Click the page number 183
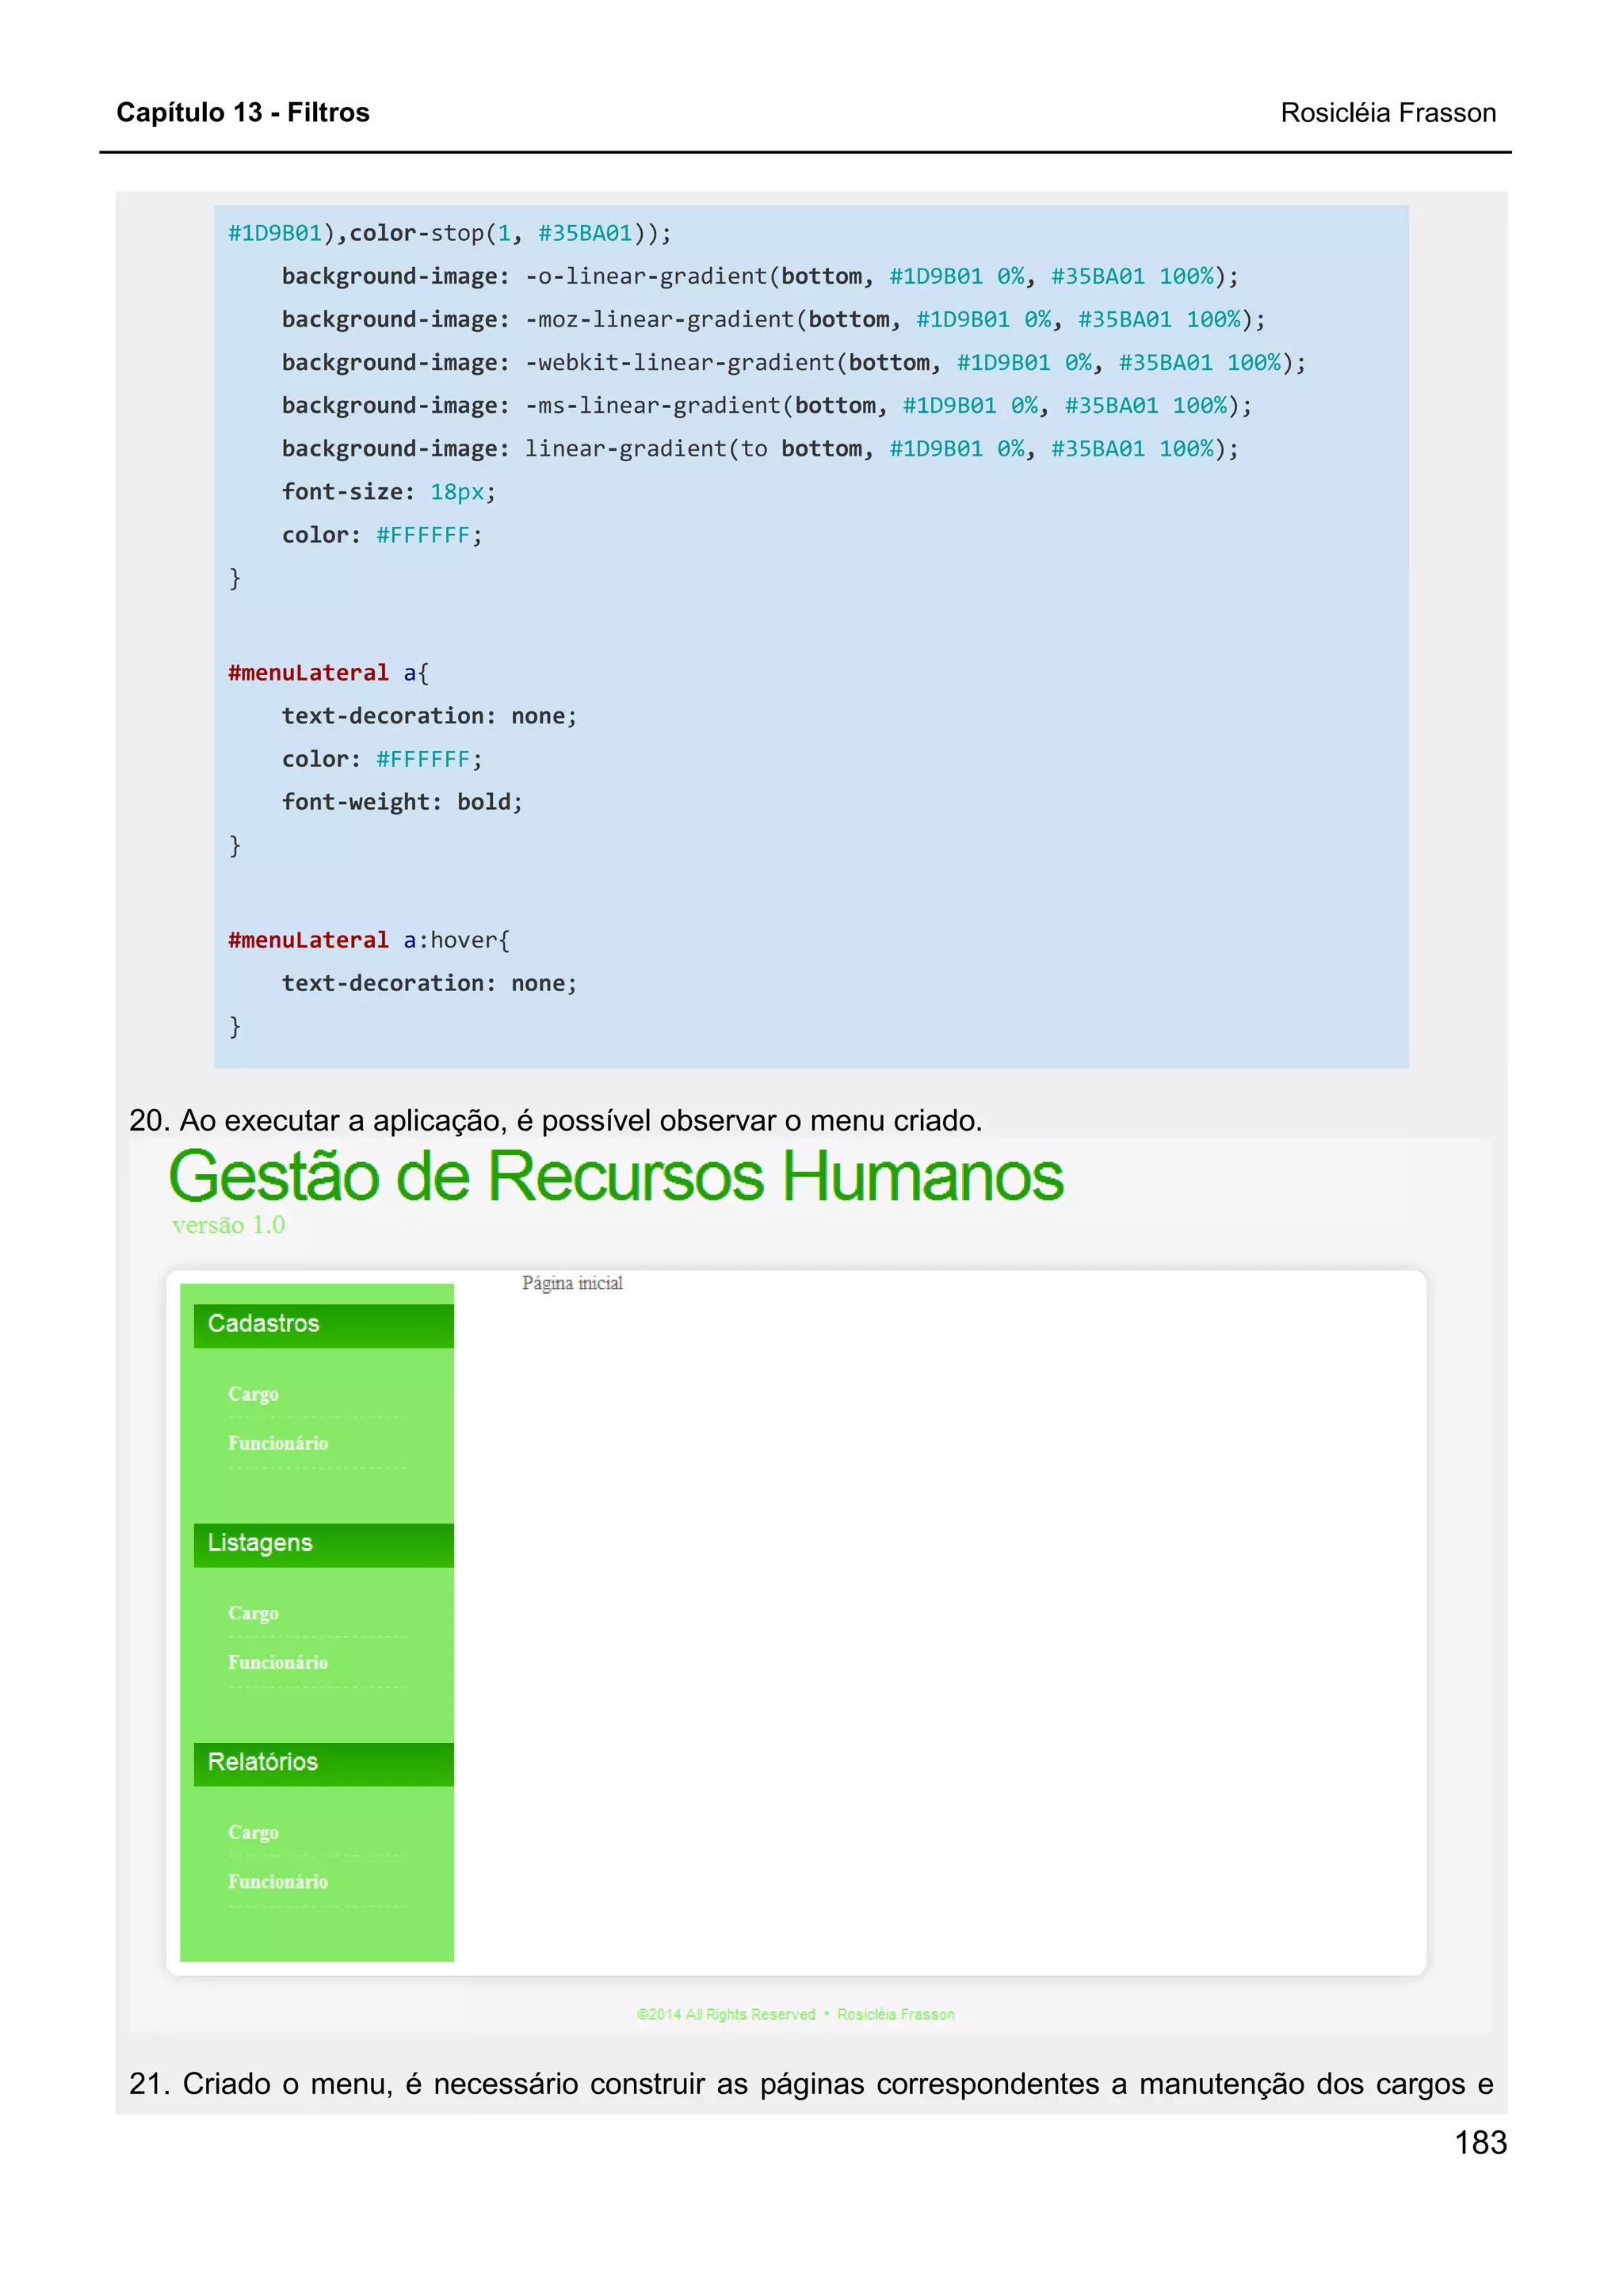Screen dimensions: 1623x2296 pos(1480,2142)
